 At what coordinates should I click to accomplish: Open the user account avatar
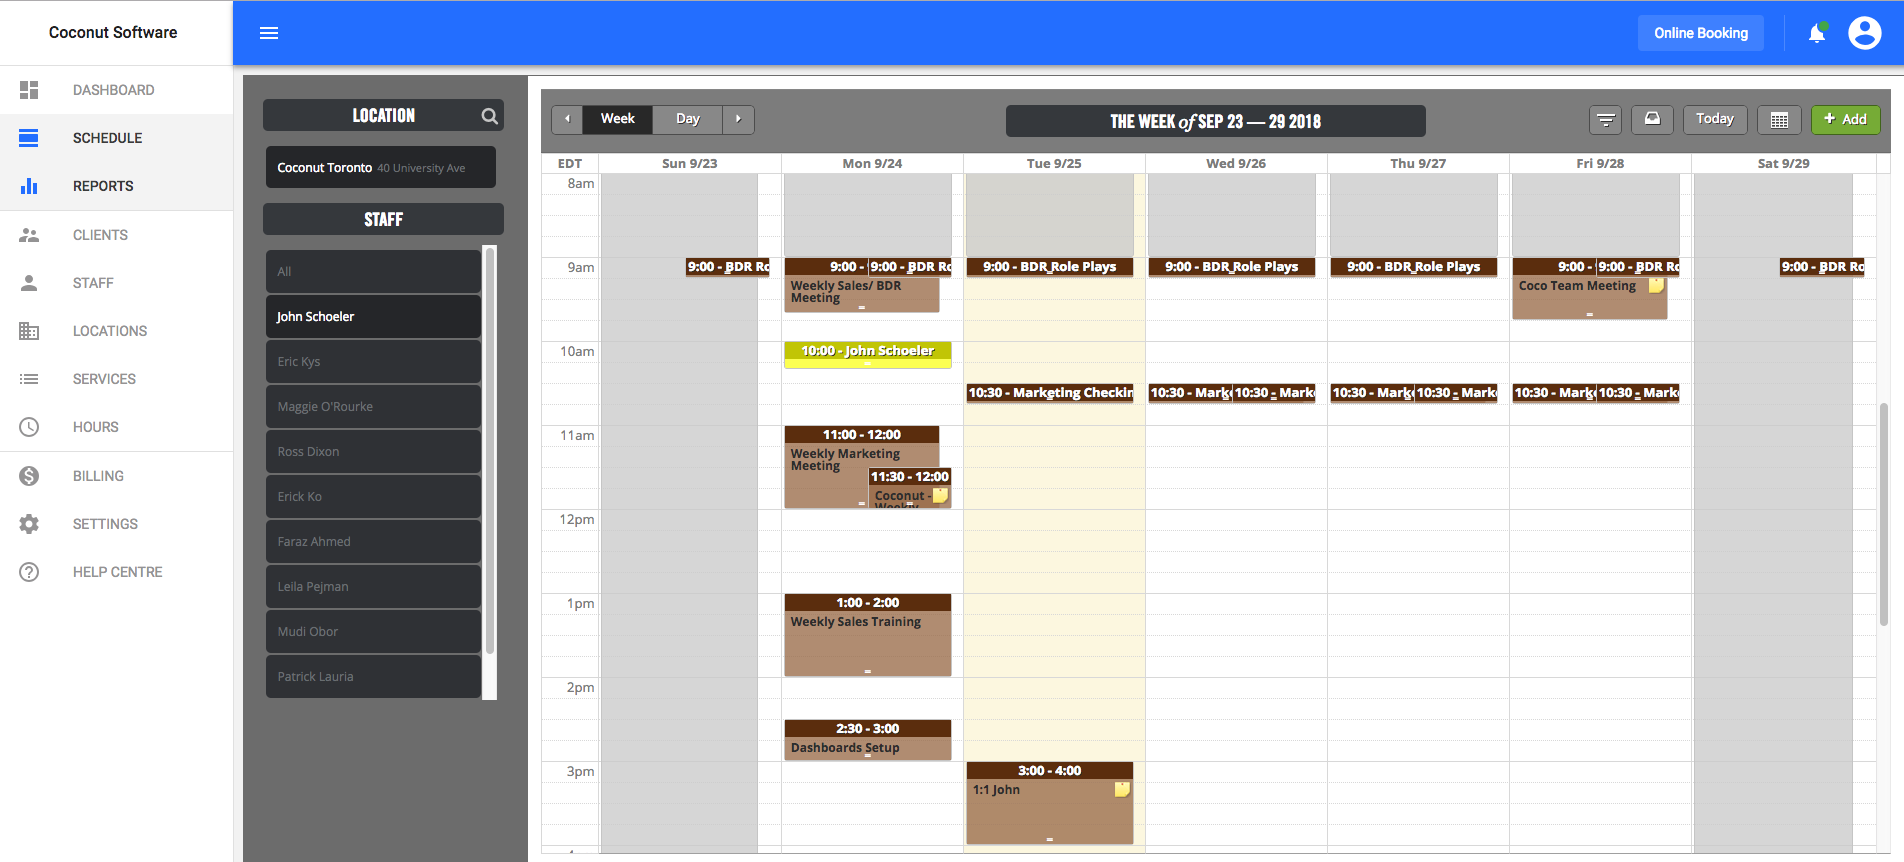1864,33
